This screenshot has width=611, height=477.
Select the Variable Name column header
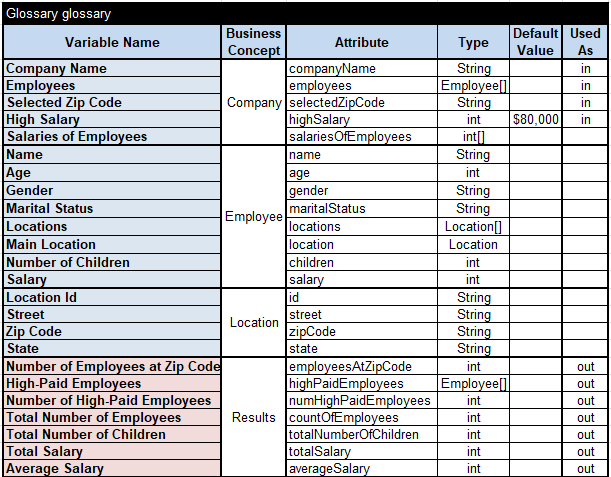click(x=112, y=43)
